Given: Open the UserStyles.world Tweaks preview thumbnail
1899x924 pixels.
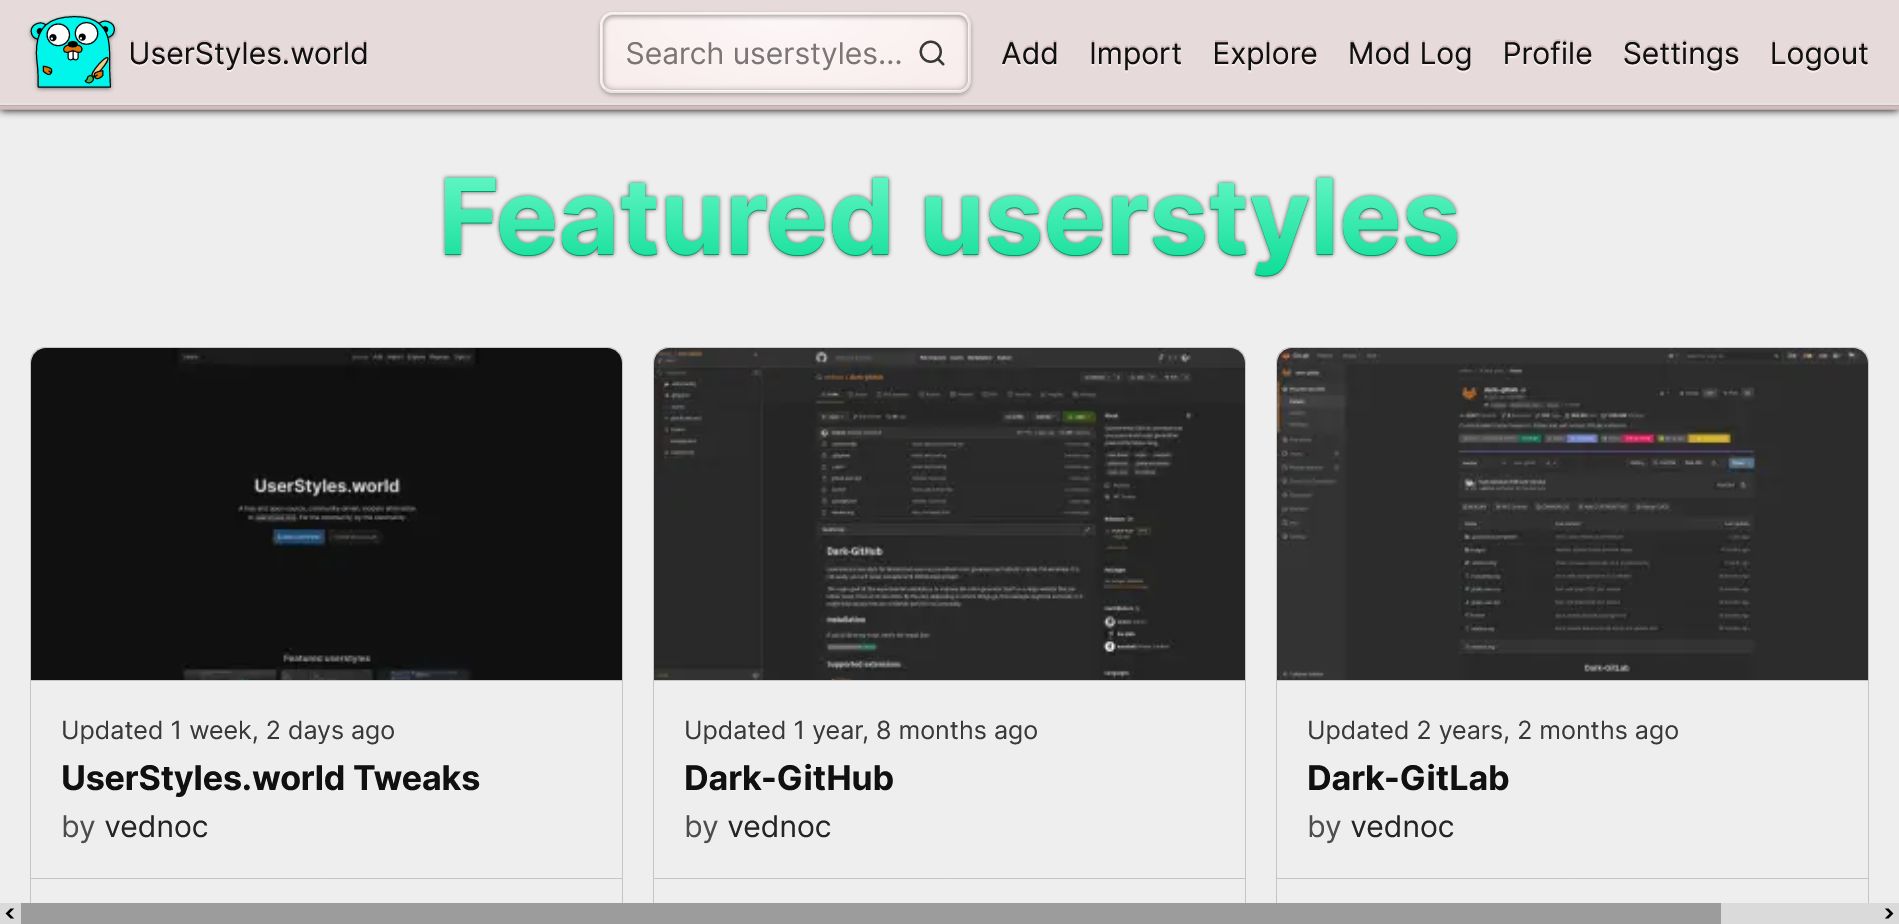Looking at the screenshot, I should point(326,514).
